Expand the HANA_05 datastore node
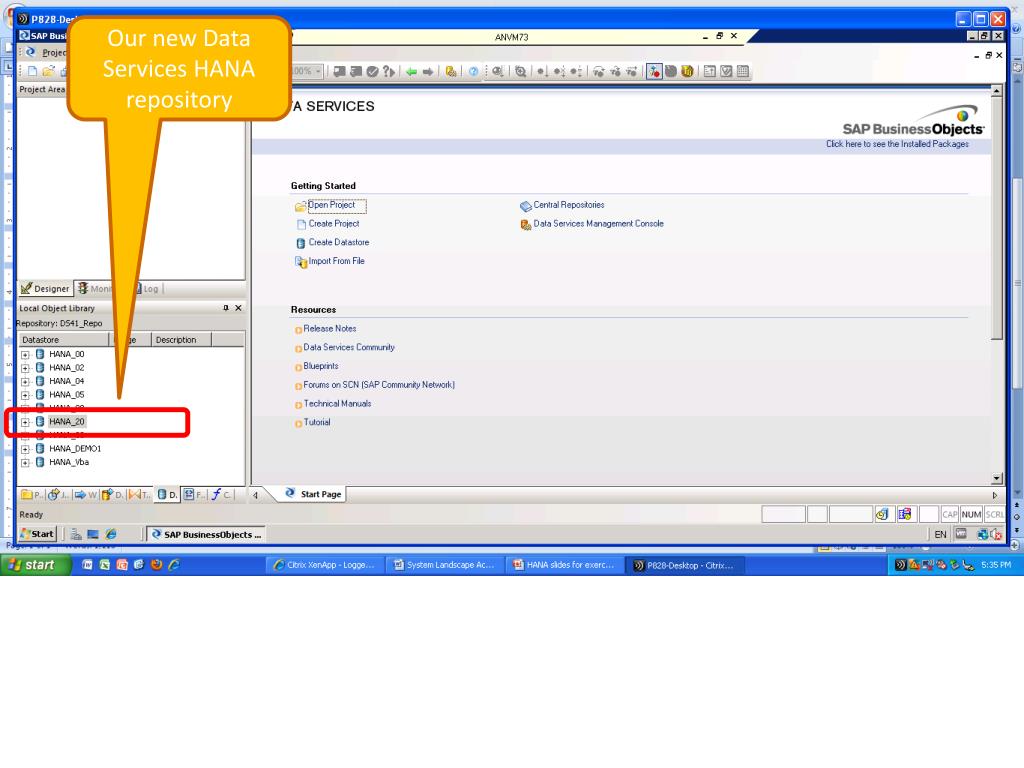1024x768 pixels. (x=25, y=395)
